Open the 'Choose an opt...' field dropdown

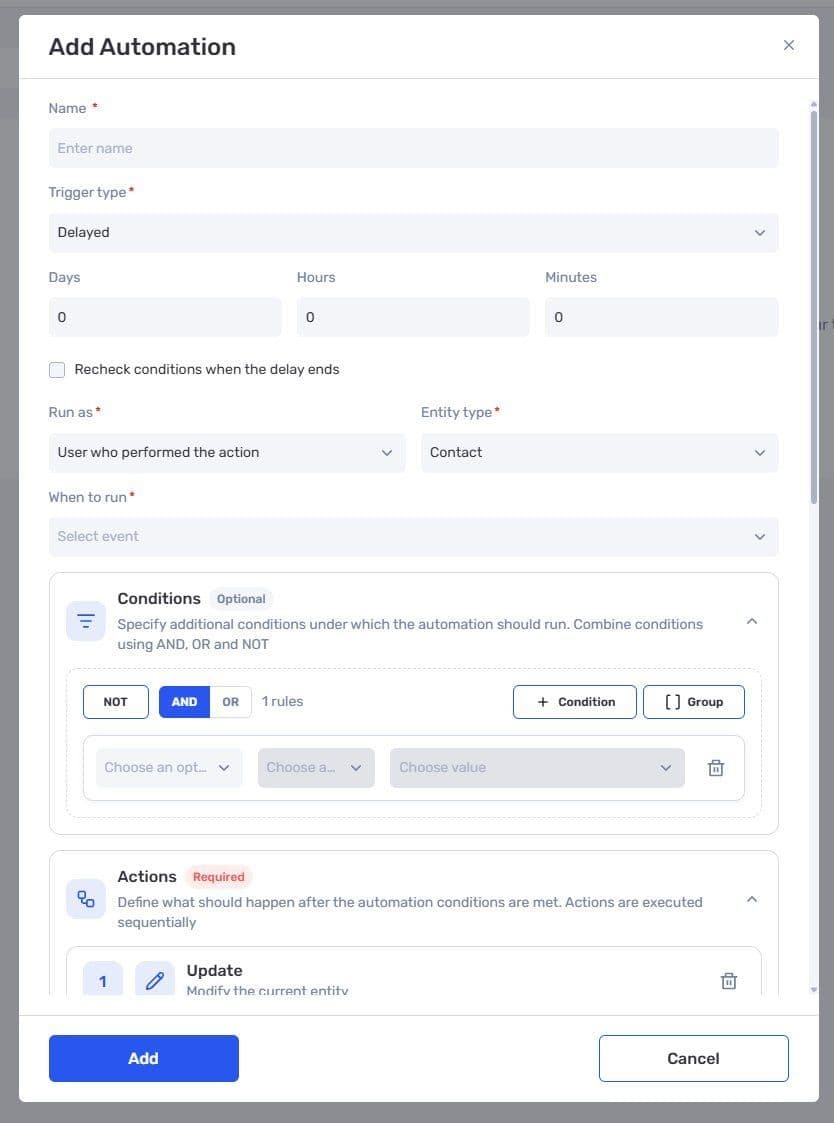[169, 768]
